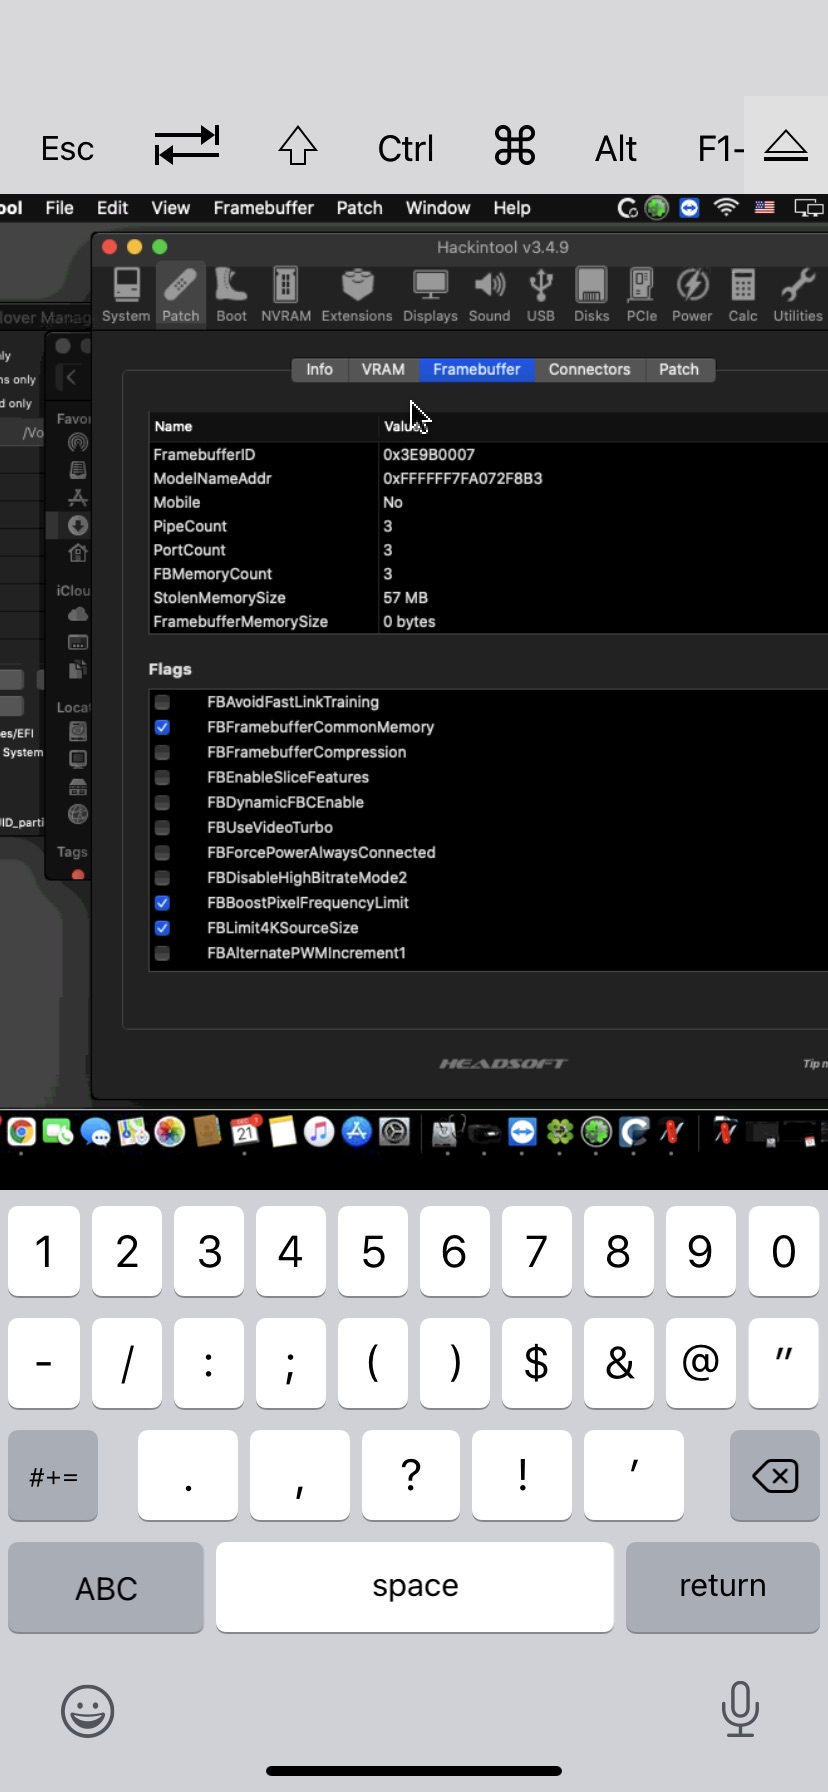This screenshot has height=1792, width=828.
Task: Open the Window menu
Action: [438, 208]
